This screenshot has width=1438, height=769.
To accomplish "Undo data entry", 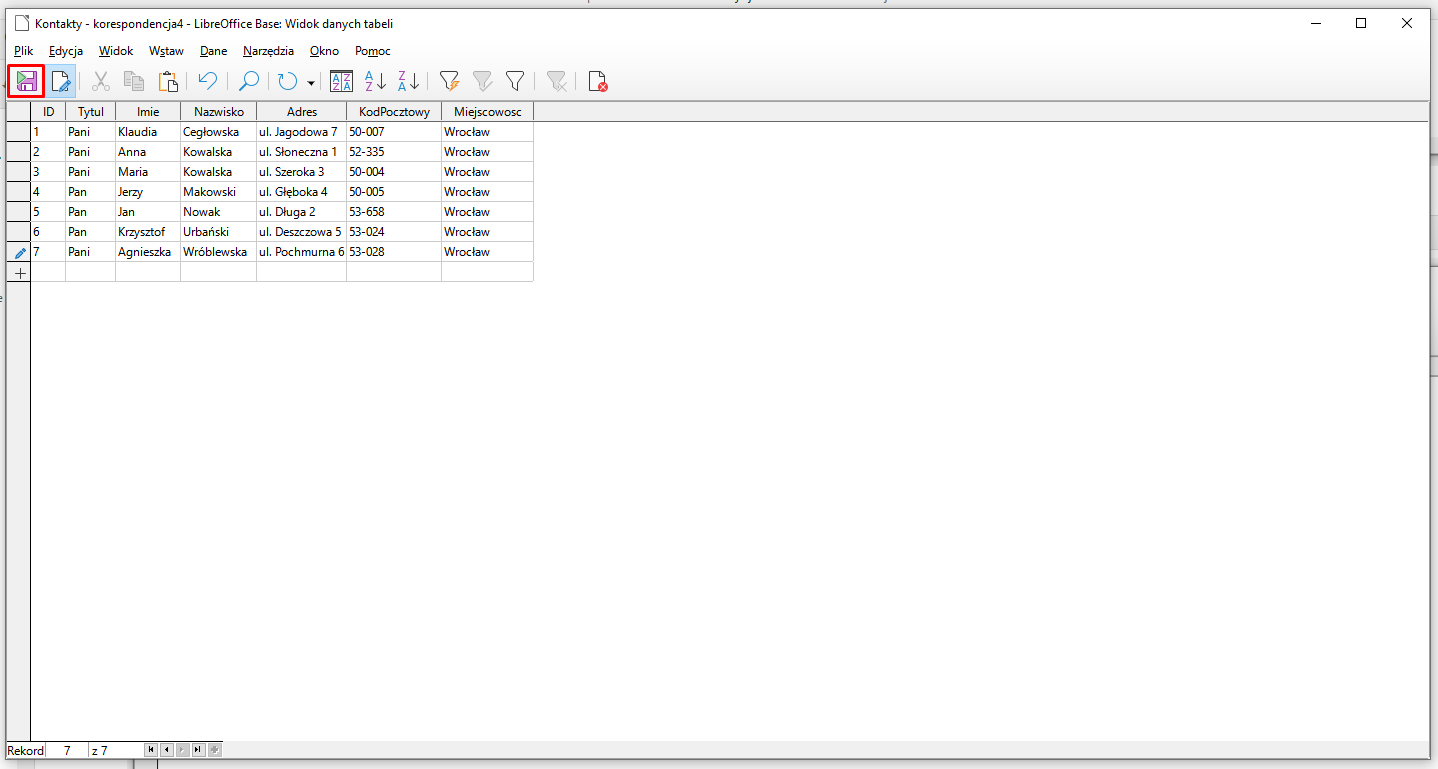I will tap(207, 81).
